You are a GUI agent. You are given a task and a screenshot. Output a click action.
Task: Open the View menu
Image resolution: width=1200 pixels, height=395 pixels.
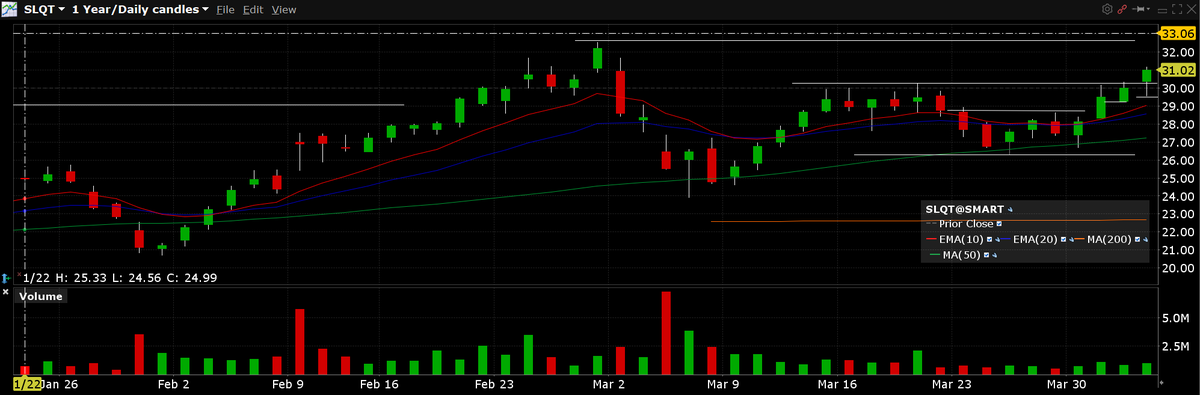284,9
